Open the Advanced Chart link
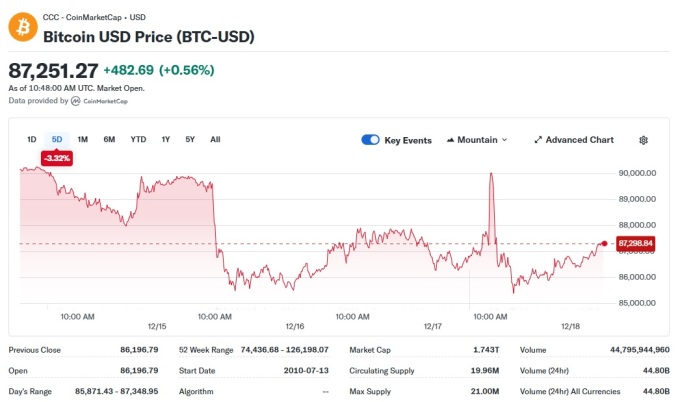The height and width of the screenshot is (402, 680). tap(579, 140)
